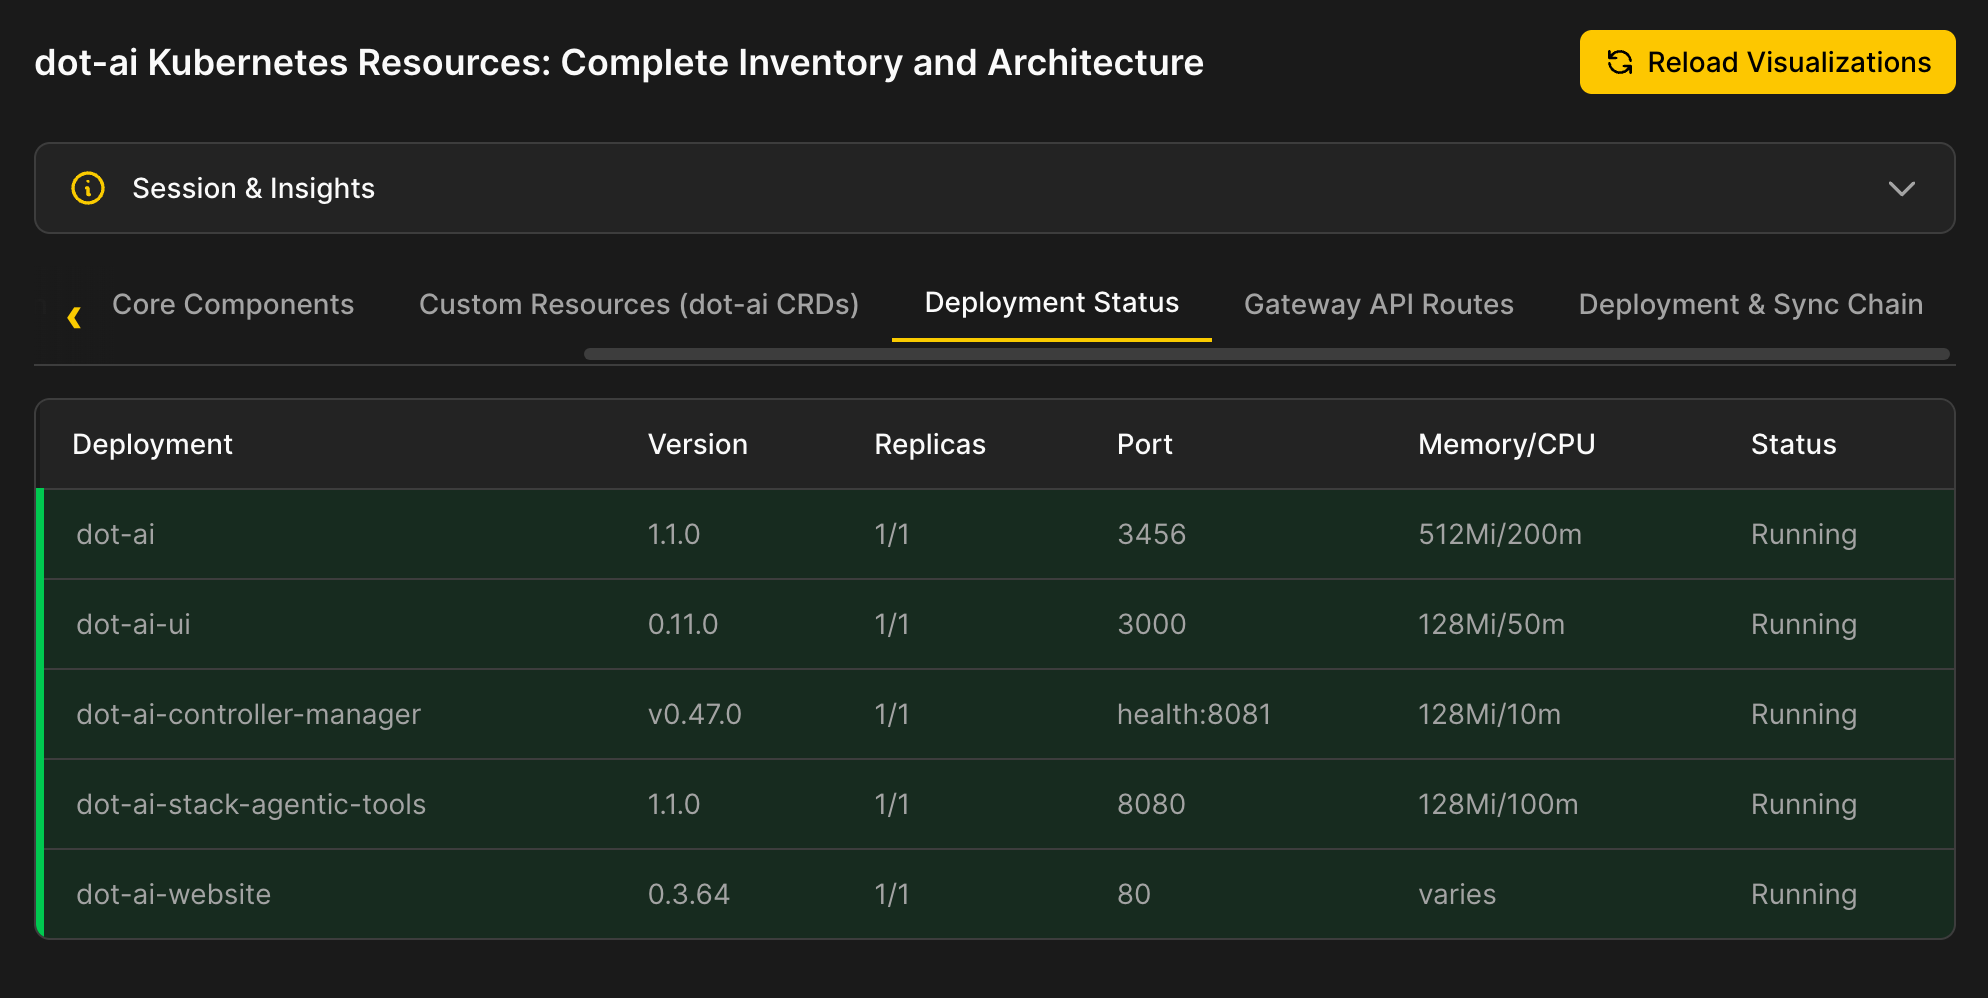Expand the Session & Insights chevron
This screenshot has width=1988, height=998.
1901,189
